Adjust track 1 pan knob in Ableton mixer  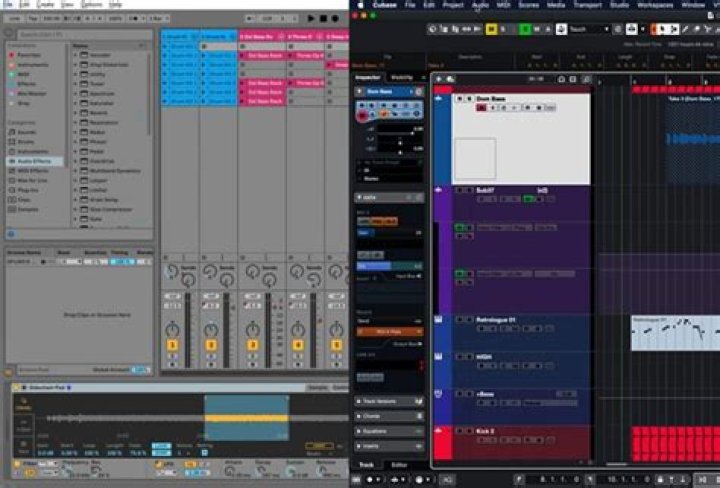tap(172, 329)
